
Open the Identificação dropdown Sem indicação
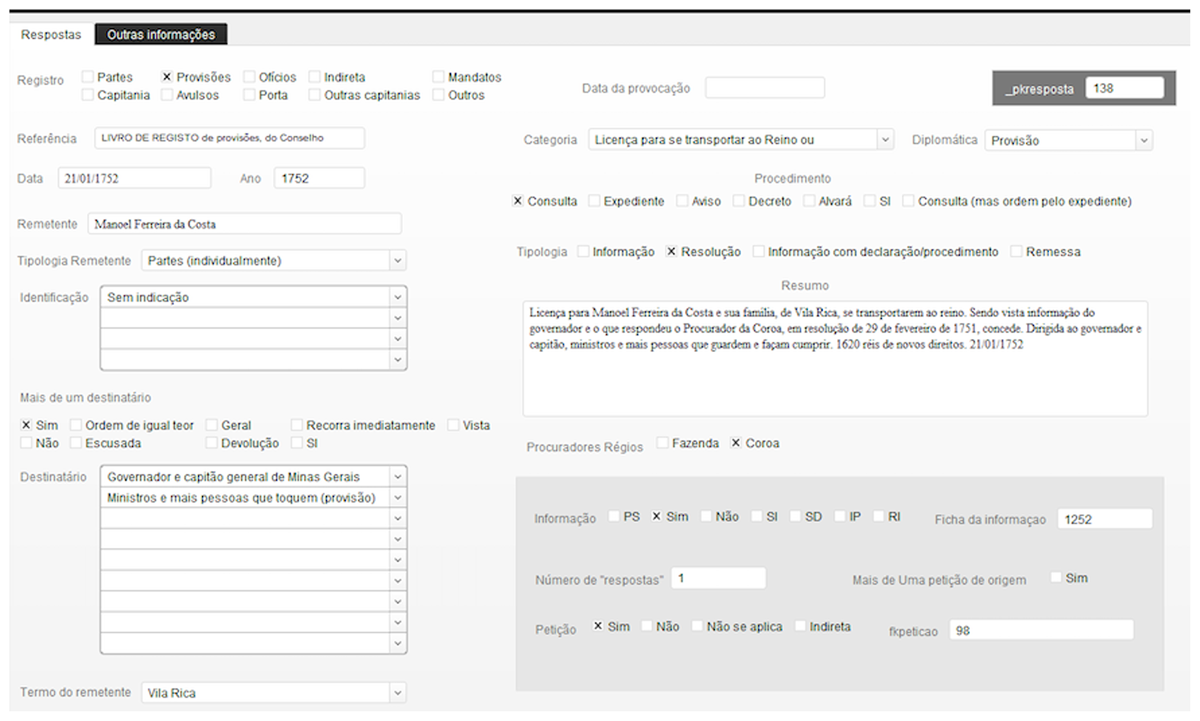pyautogui.click(x=254, y=297)
